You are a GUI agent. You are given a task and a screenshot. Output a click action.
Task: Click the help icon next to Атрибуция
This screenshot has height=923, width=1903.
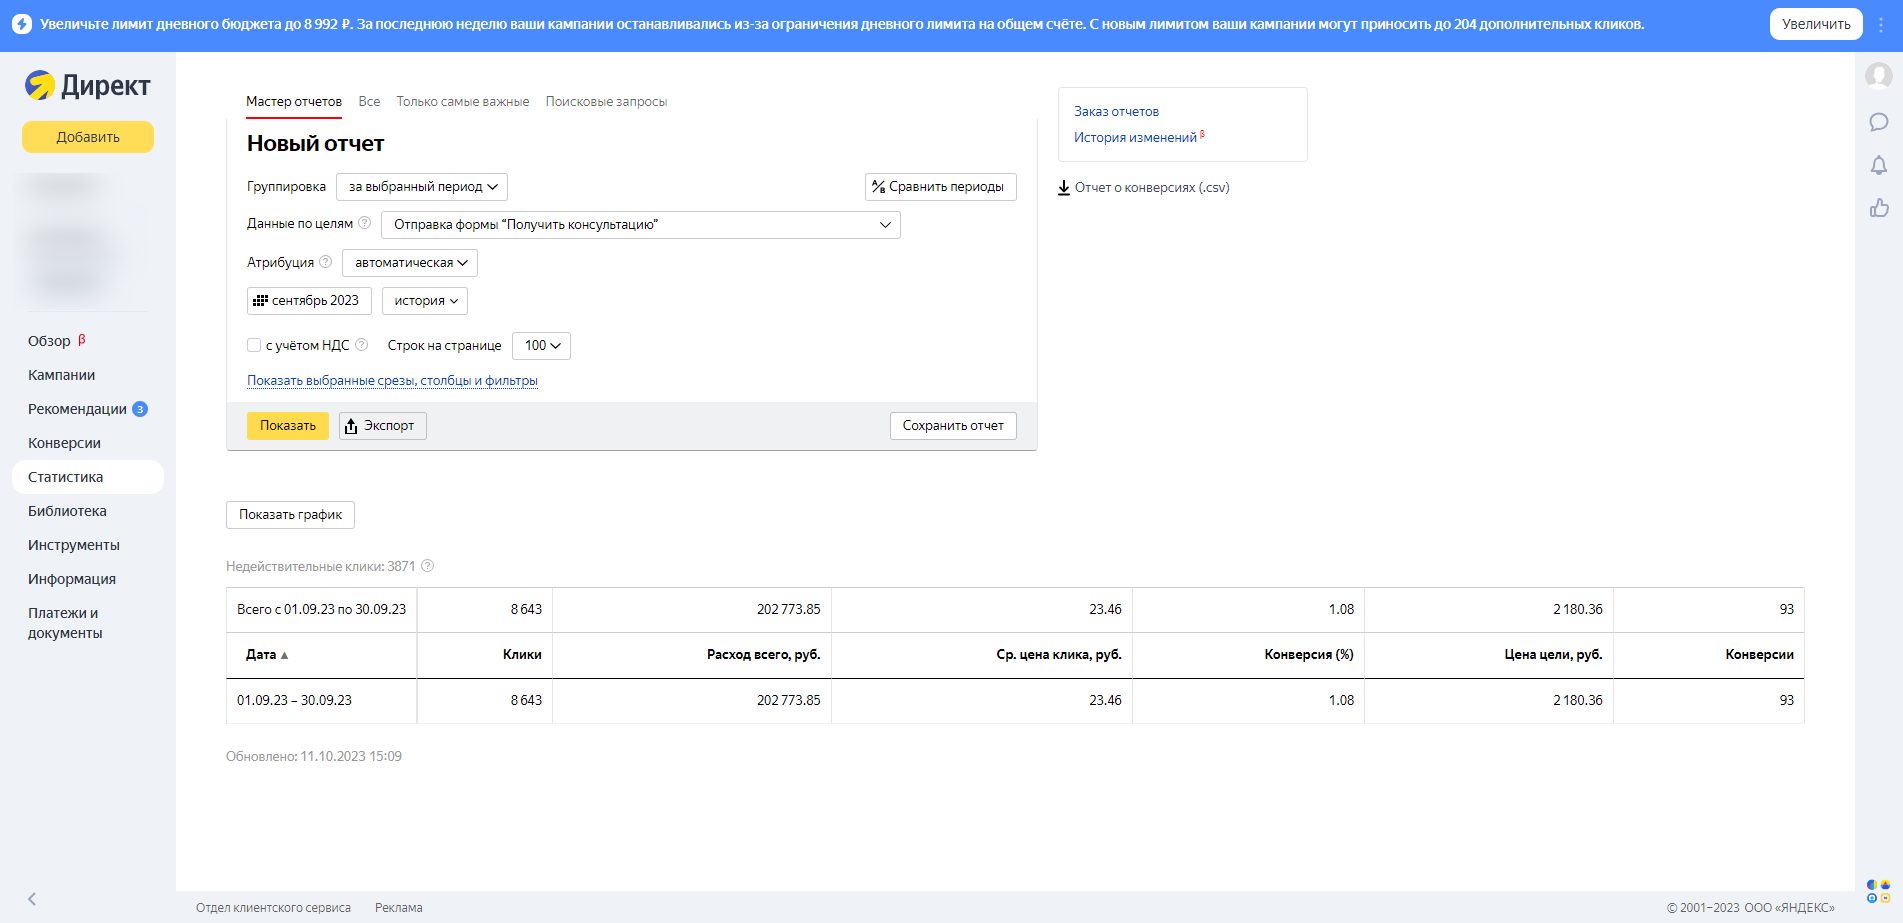click(x=325, y=262)
